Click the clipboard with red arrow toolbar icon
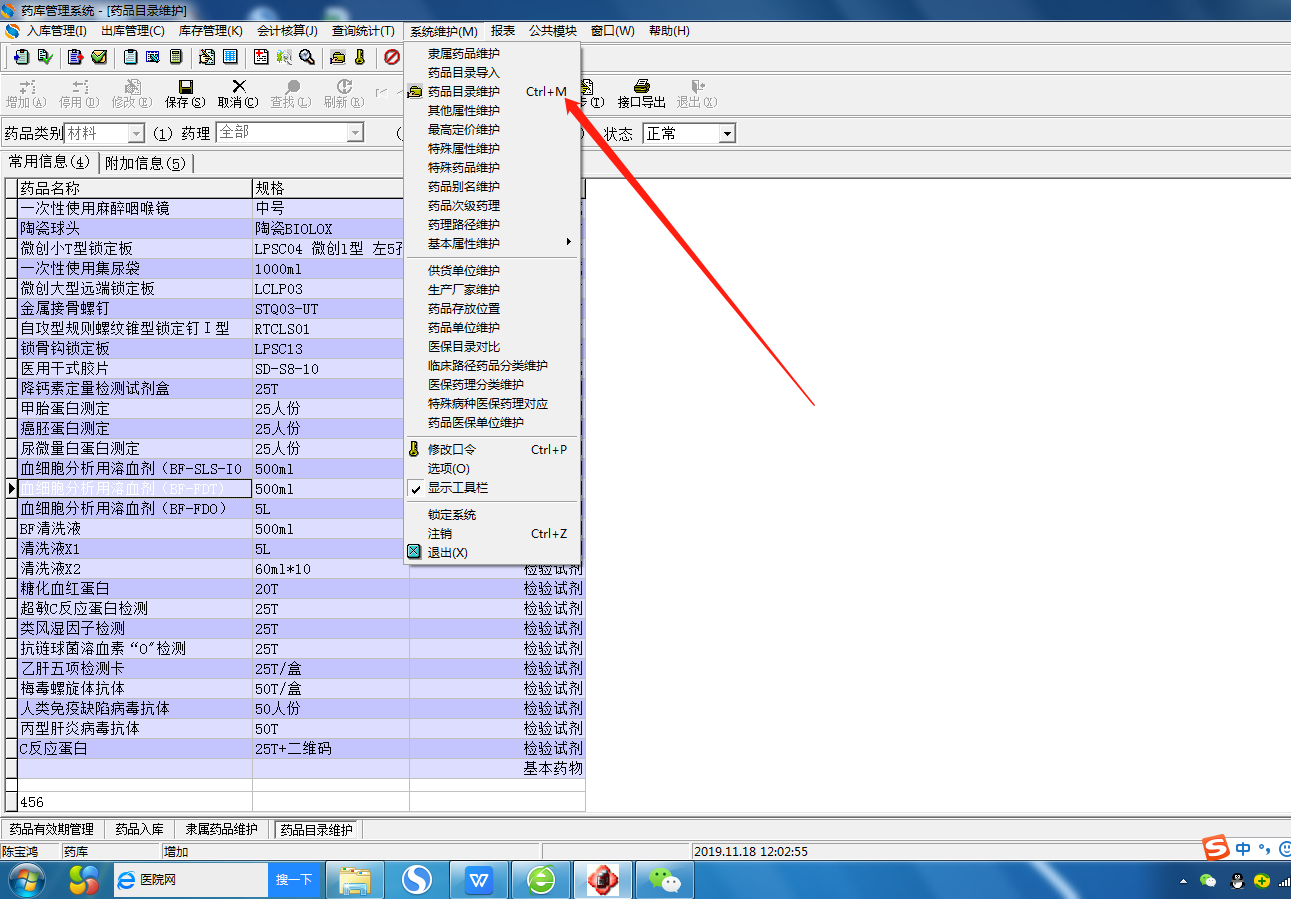1291x899 pixels. point(76,57)
